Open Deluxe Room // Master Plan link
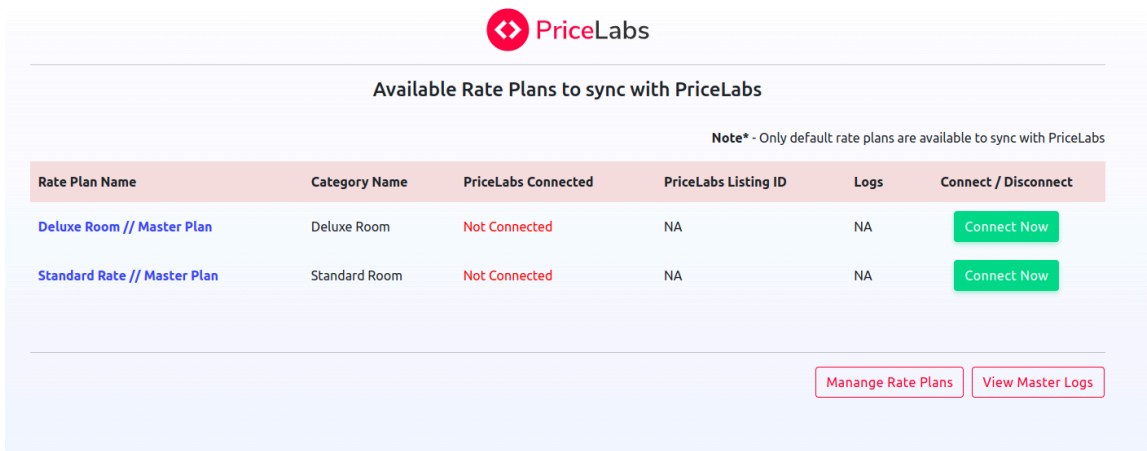Viewport: 1147px width, 451px height. [x=125, y=227]
